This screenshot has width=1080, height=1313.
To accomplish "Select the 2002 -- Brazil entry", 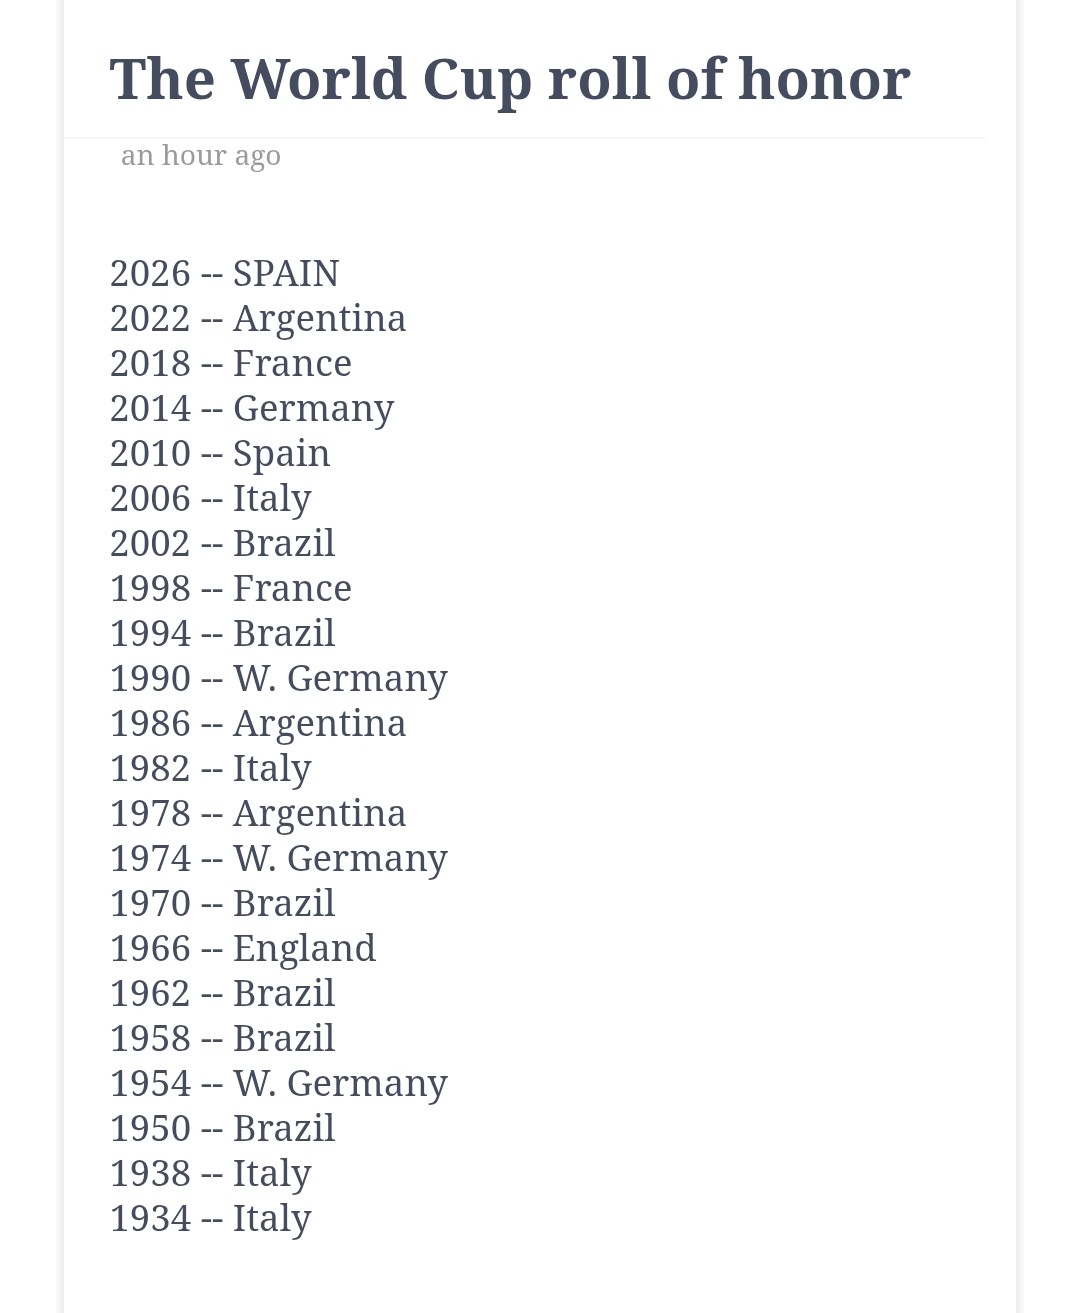I will coord(223,543).
